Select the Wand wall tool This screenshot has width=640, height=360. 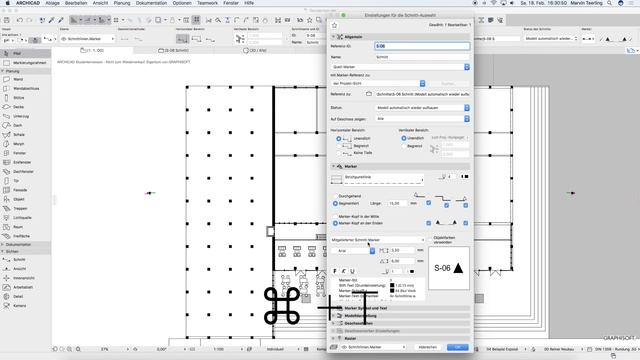click(x=25, y=79)
